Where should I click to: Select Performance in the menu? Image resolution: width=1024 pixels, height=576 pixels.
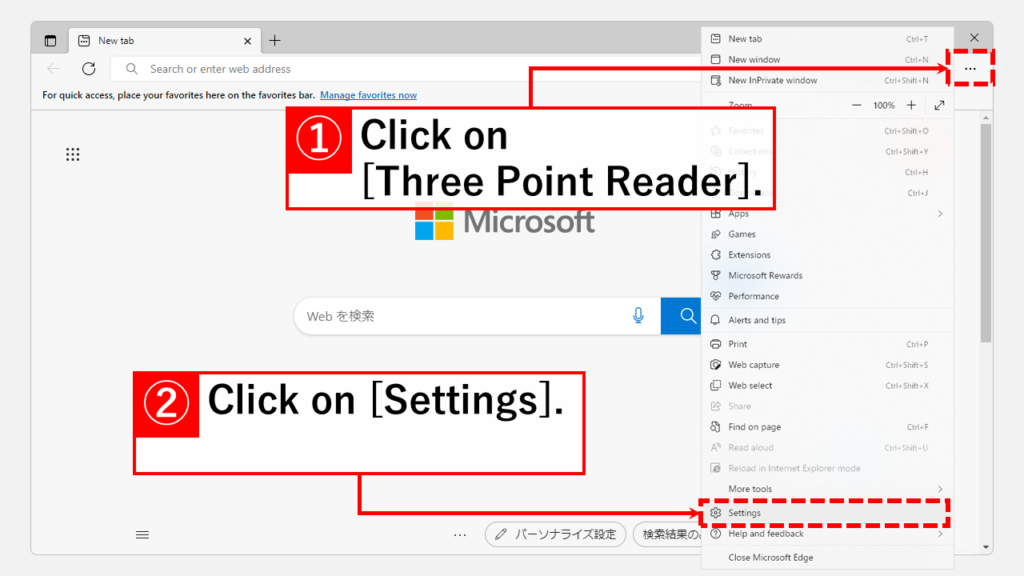827,296
